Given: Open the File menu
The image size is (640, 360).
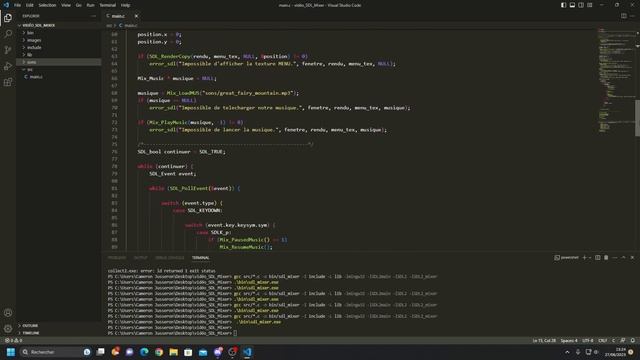Looking at the screenshot, I should pyautogui.click(x=17, y=5).
